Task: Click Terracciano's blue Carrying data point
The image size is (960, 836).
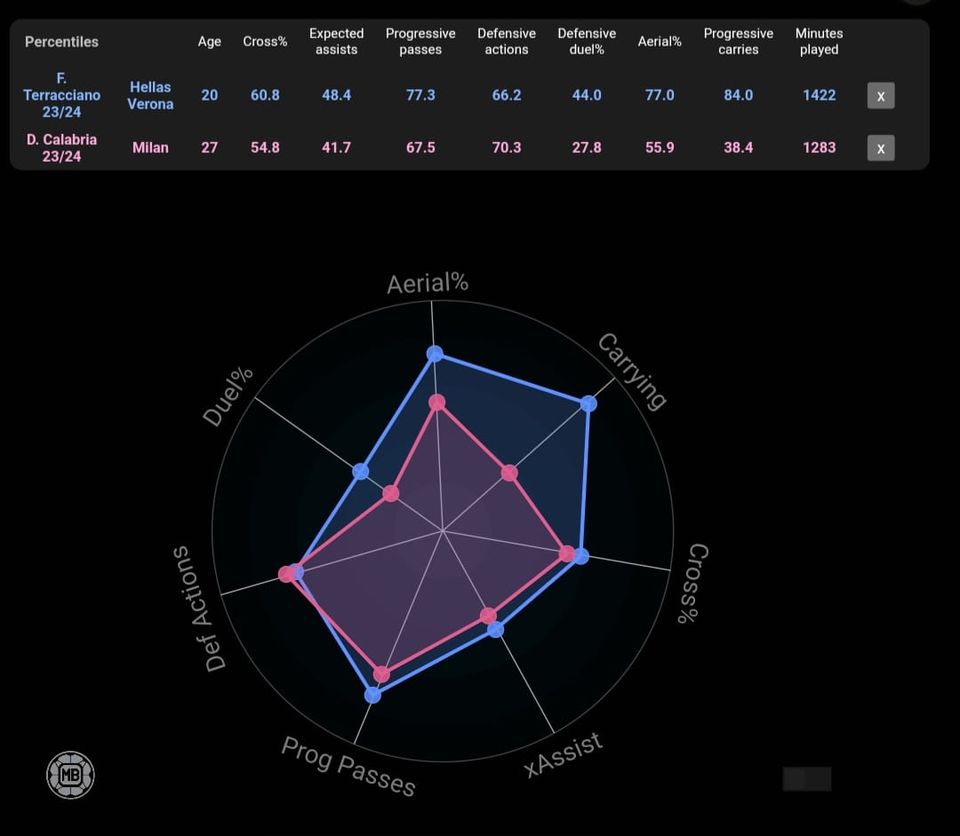Action: pos(588,404)
